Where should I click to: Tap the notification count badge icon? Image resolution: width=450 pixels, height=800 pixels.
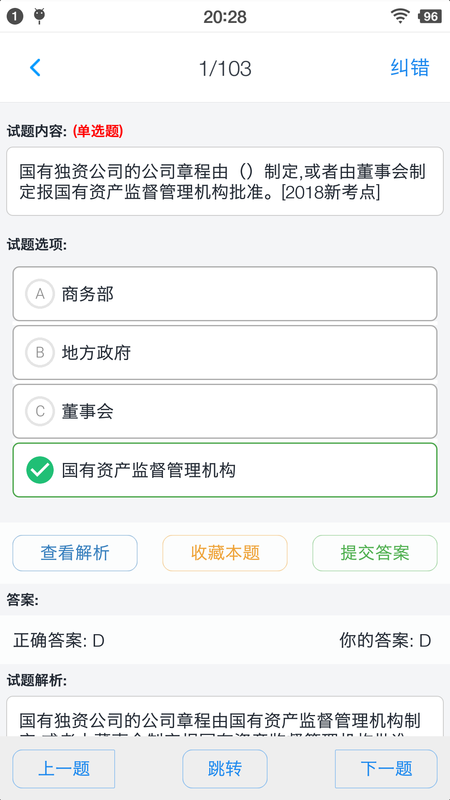click(x=15, y=16)
